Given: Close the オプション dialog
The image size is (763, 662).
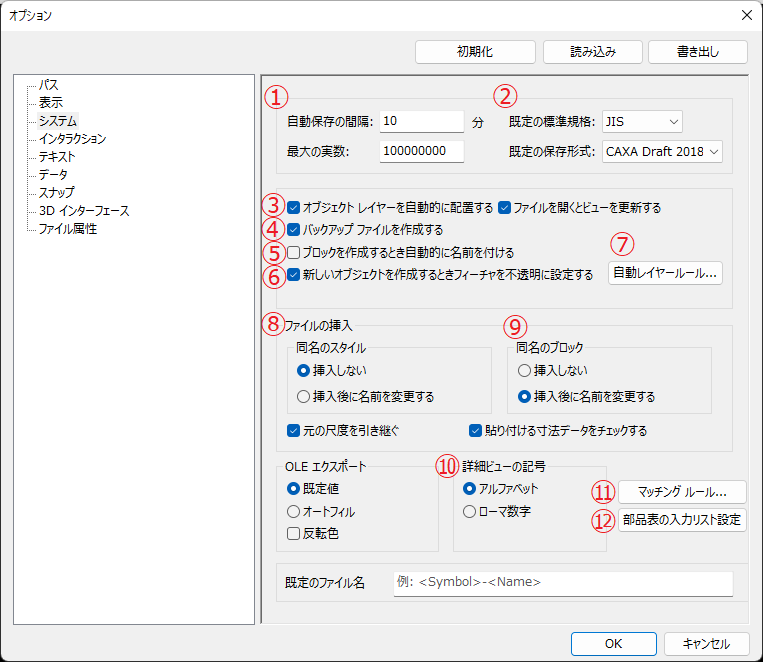Looking at the screenshot, I should (747, 16).
